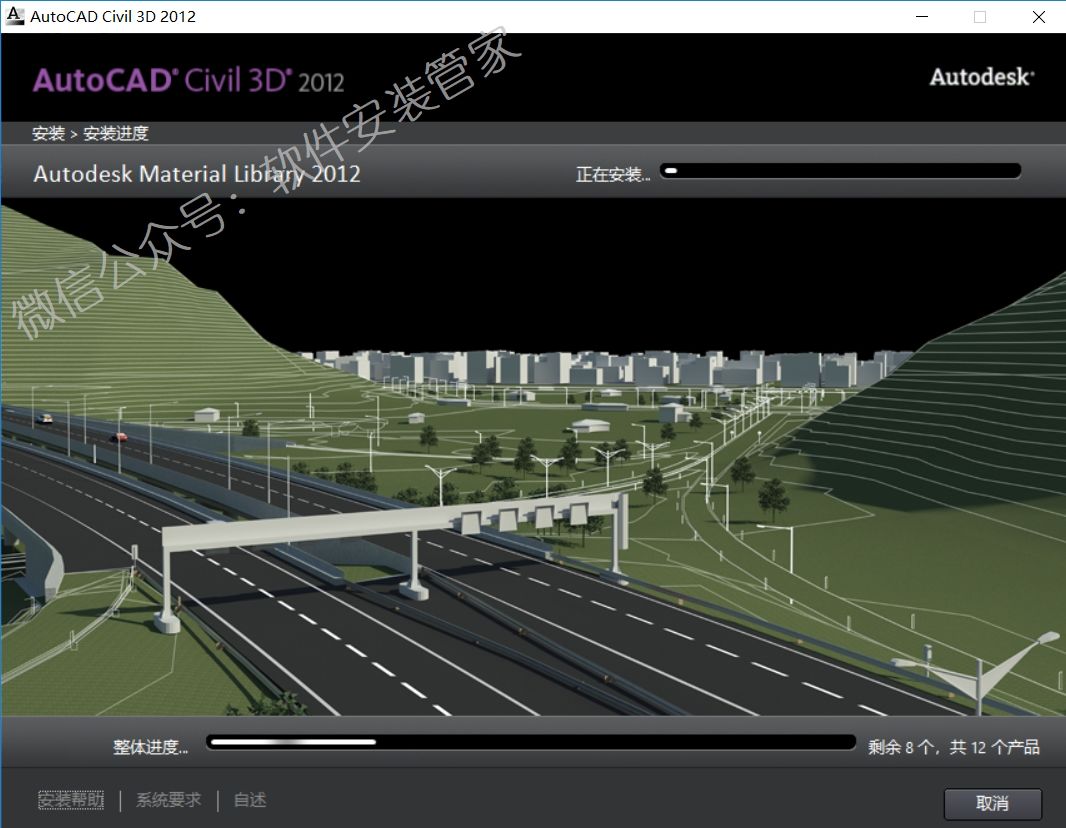Click the Autodesk Material Library 2012 heading
Screen dimensions: 1066x828
[197, 174]
